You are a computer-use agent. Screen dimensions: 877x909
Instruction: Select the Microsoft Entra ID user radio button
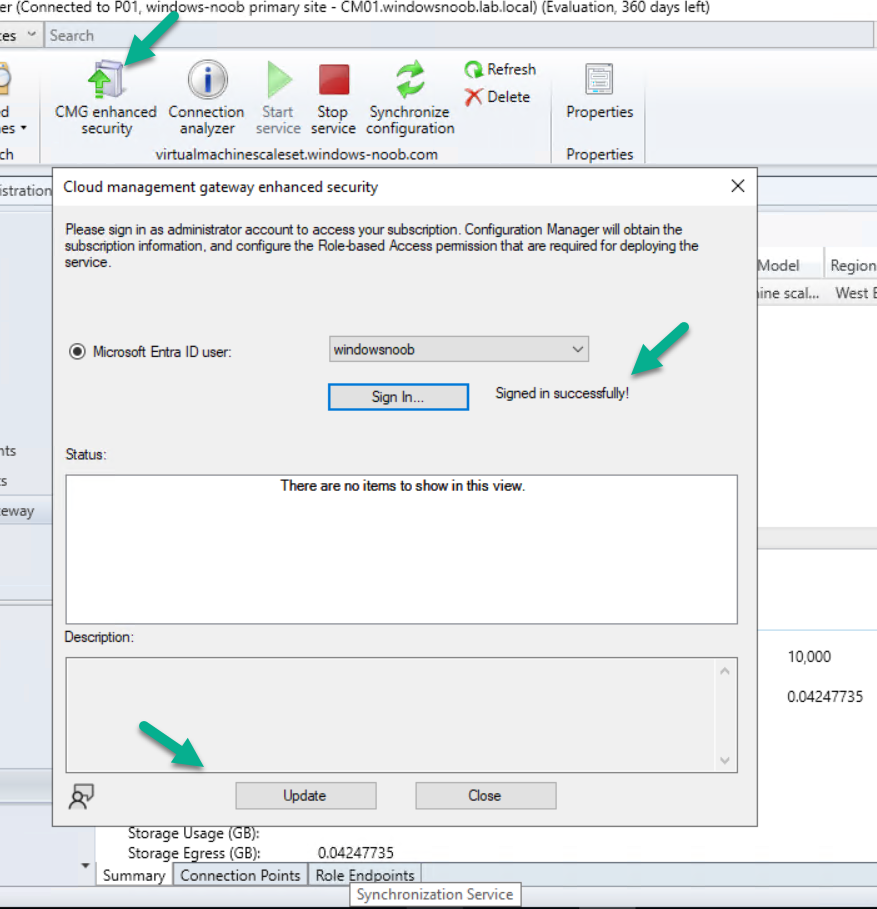pyautogui.click(x=77, y=351)
